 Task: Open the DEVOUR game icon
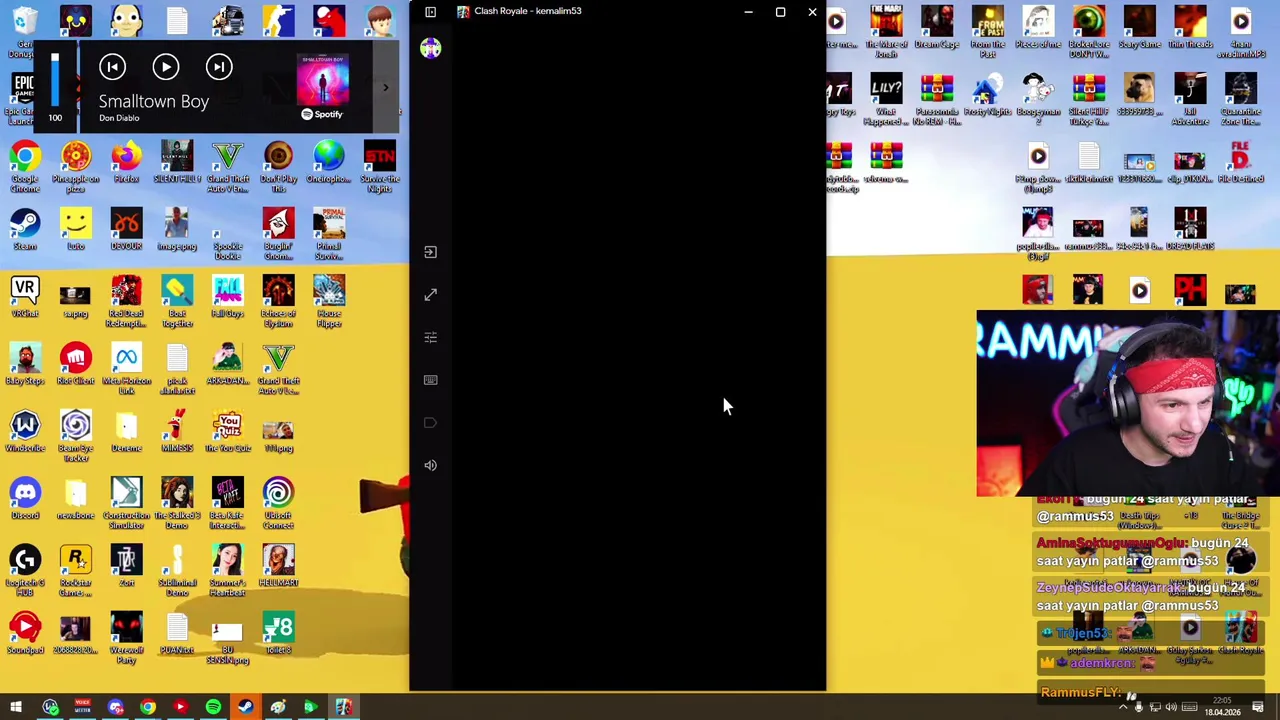pyautogui.click(x=126, y=230)
